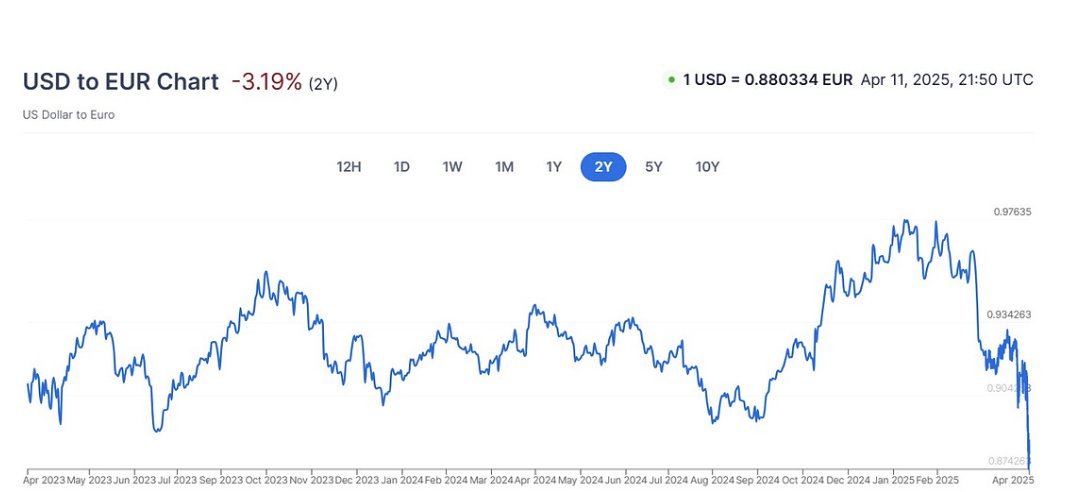Click the green live status dot
1074x492 pixels.
point(671,80)
